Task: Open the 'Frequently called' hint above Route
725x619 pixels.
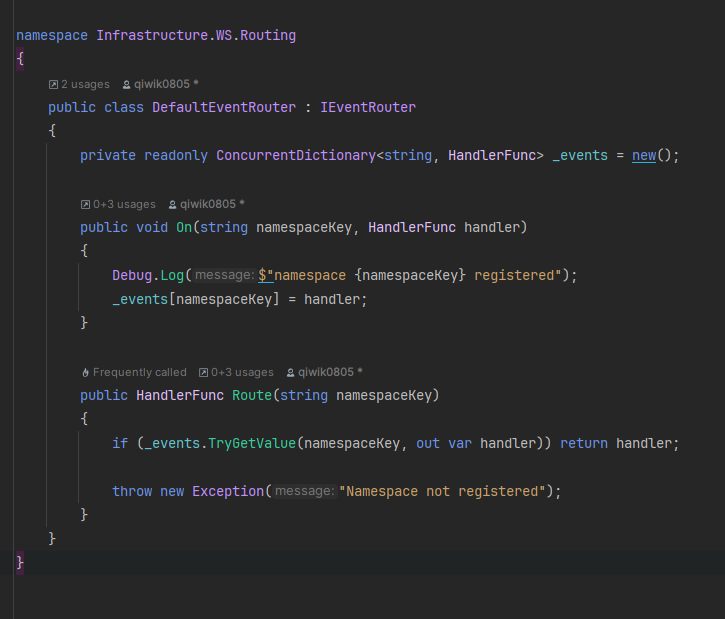Action: point(140,372)
